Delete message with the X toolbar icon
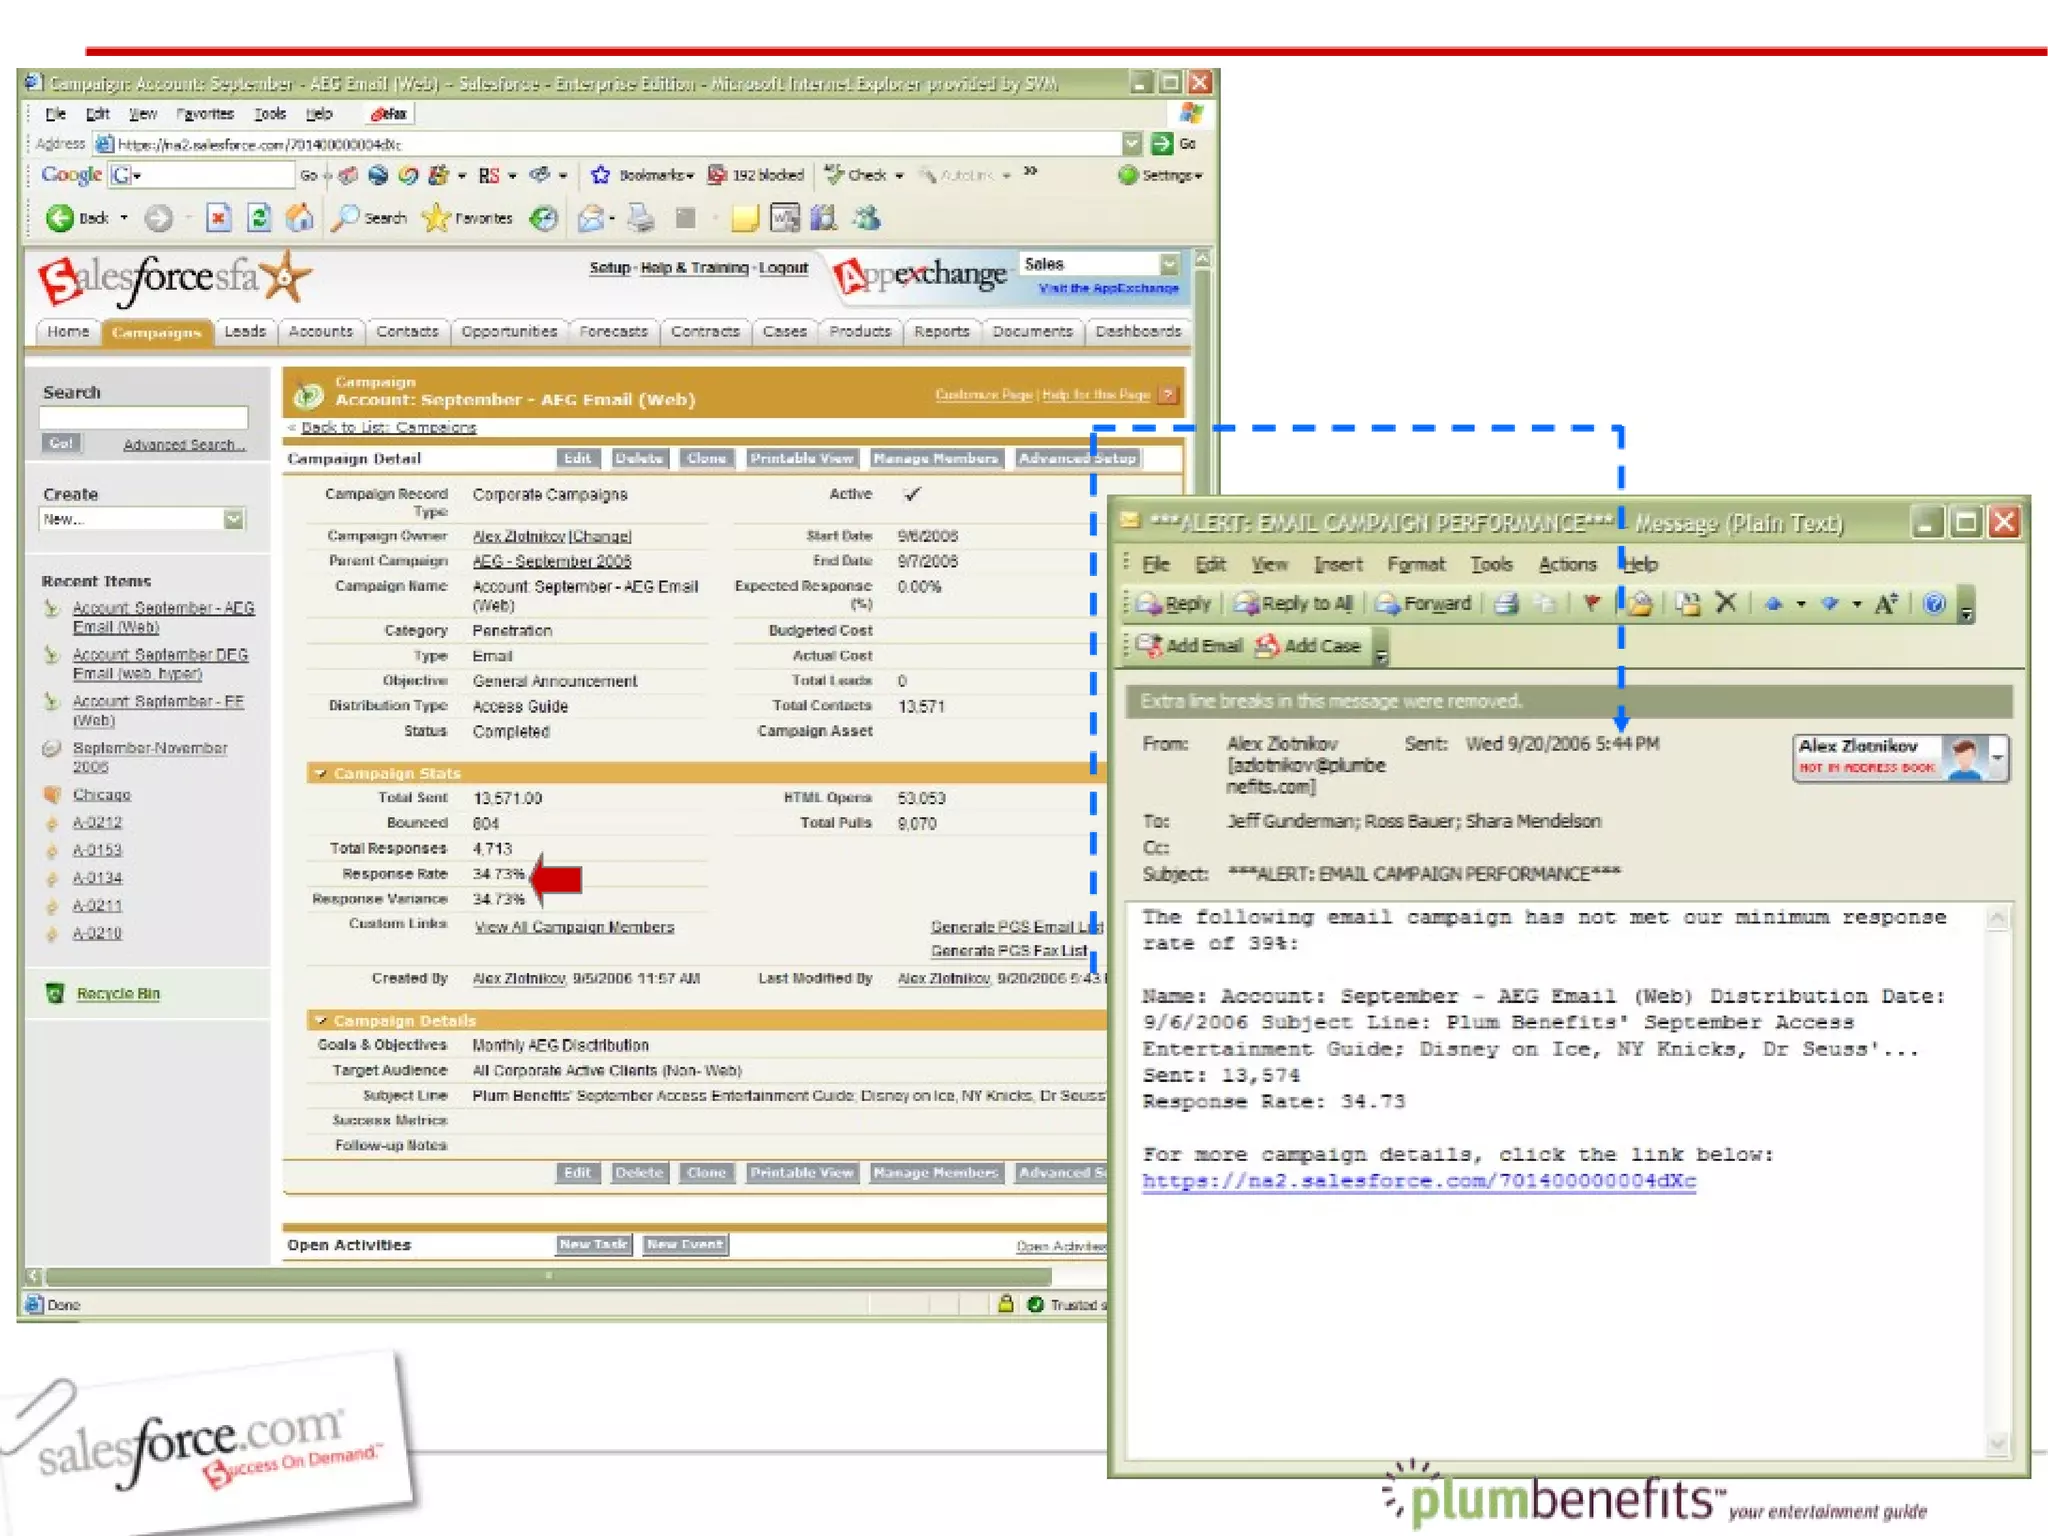This screenshot has height=1536, width=2048. [1725, 603]
